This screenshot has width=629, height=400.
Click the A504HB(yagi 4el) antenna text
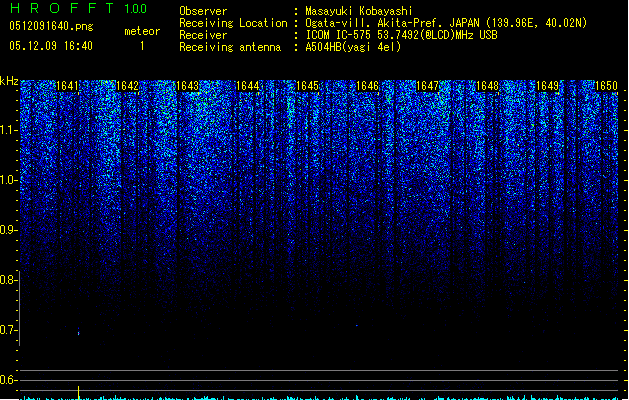pos(353,47)
